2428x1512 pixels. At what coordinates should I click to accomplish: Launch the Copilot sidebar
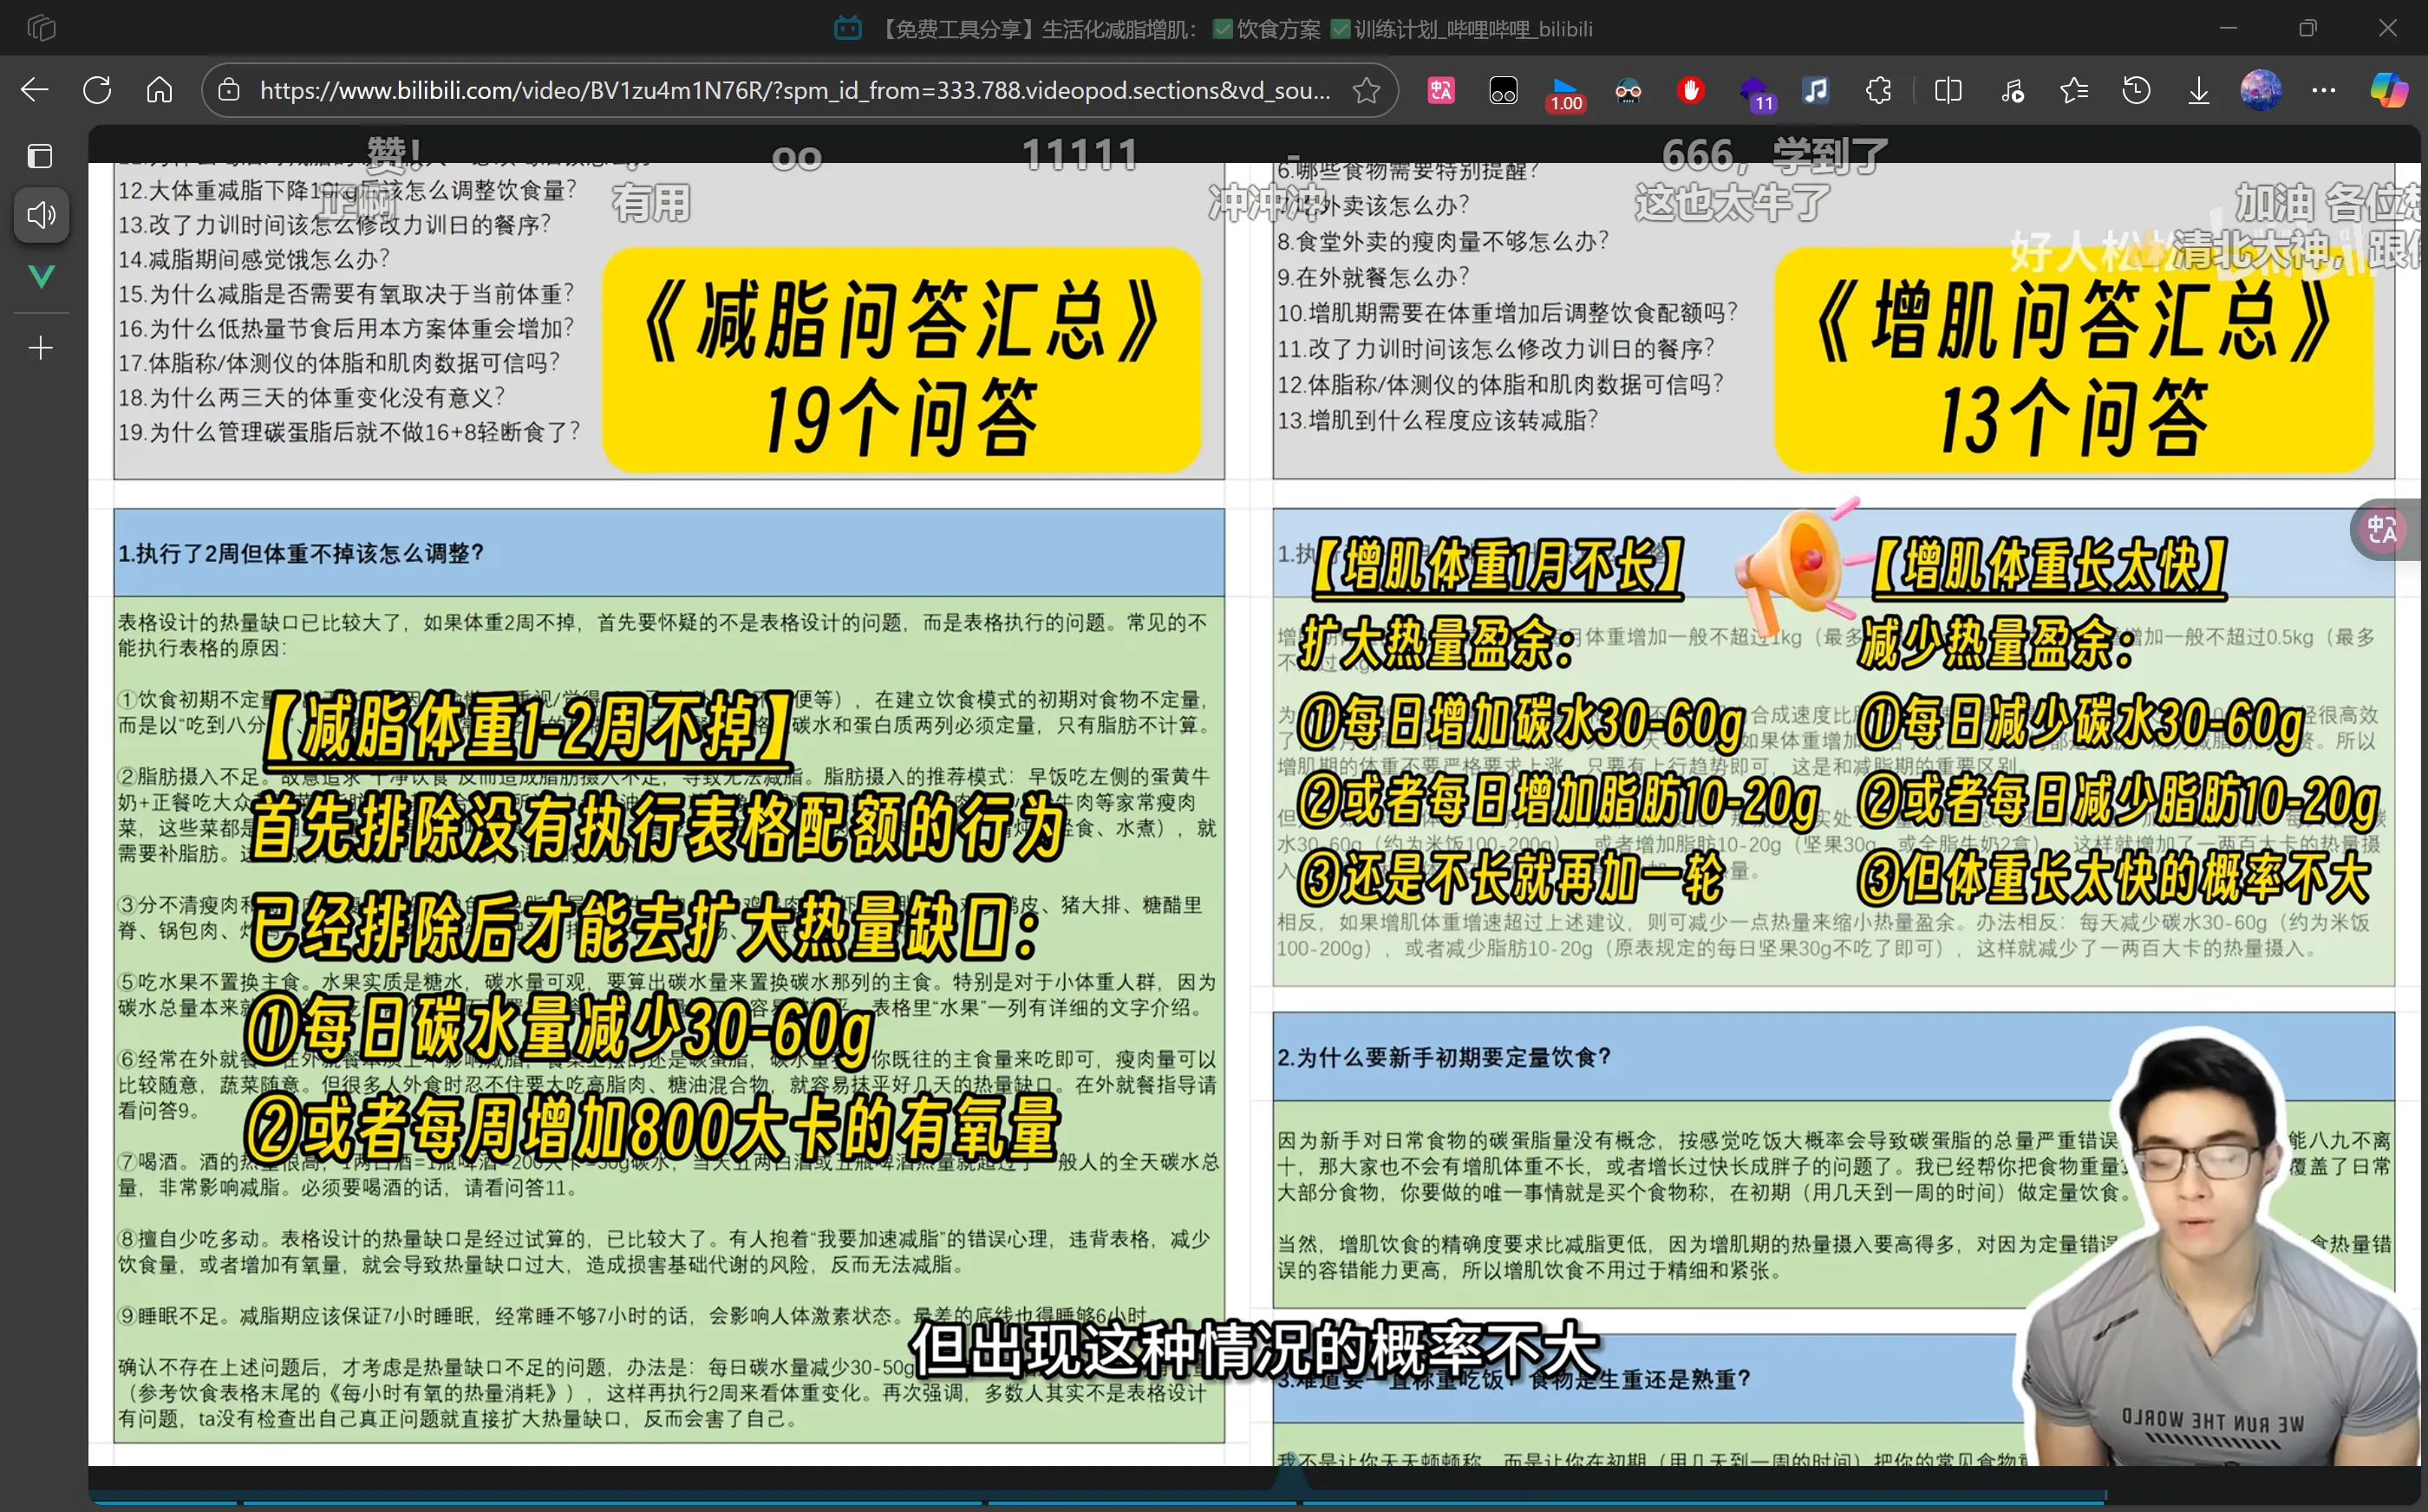click(2389, 91)
